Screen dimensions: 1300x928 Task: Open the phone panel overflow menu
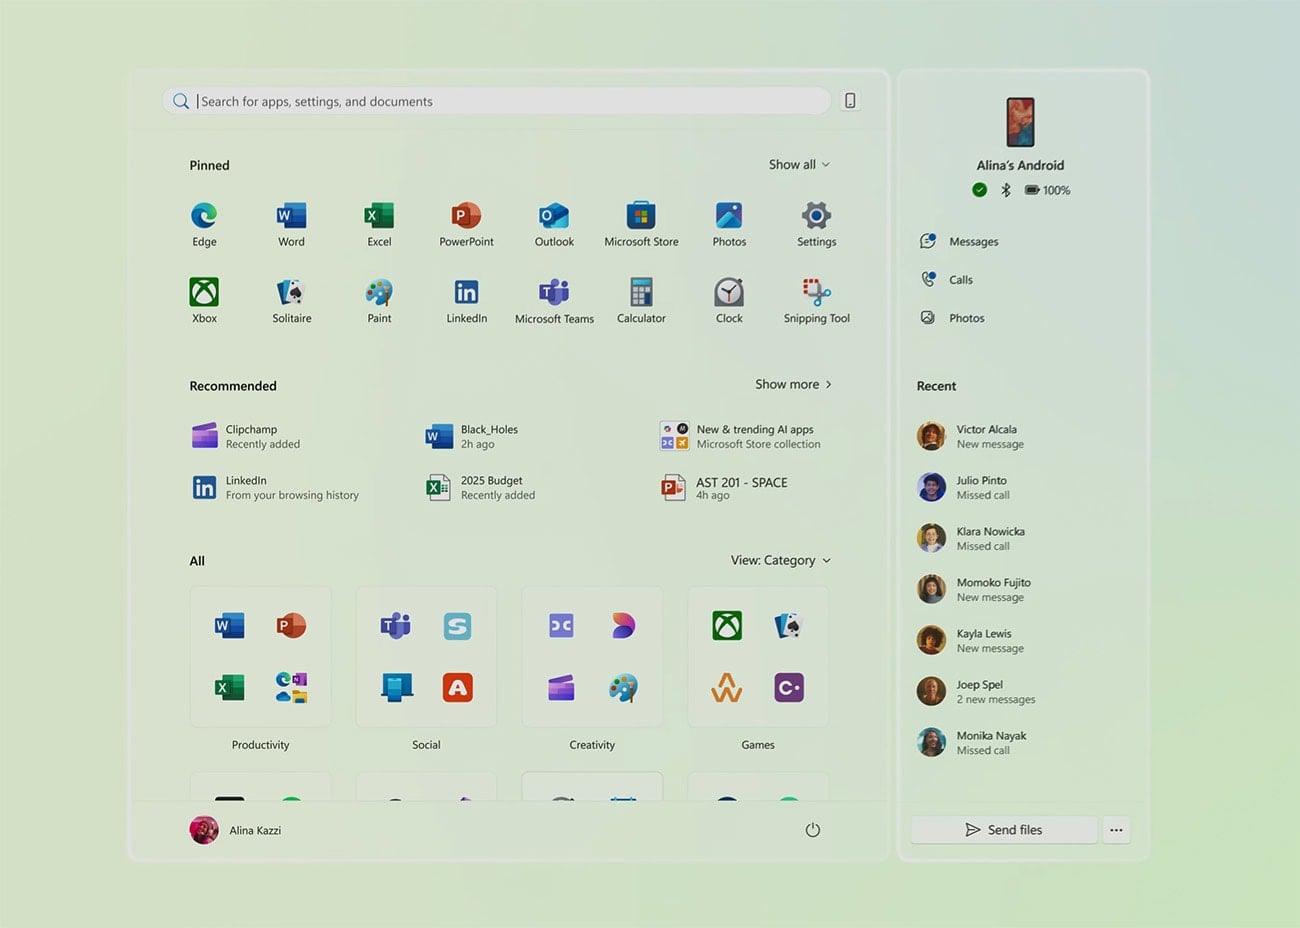point(1116,829)
